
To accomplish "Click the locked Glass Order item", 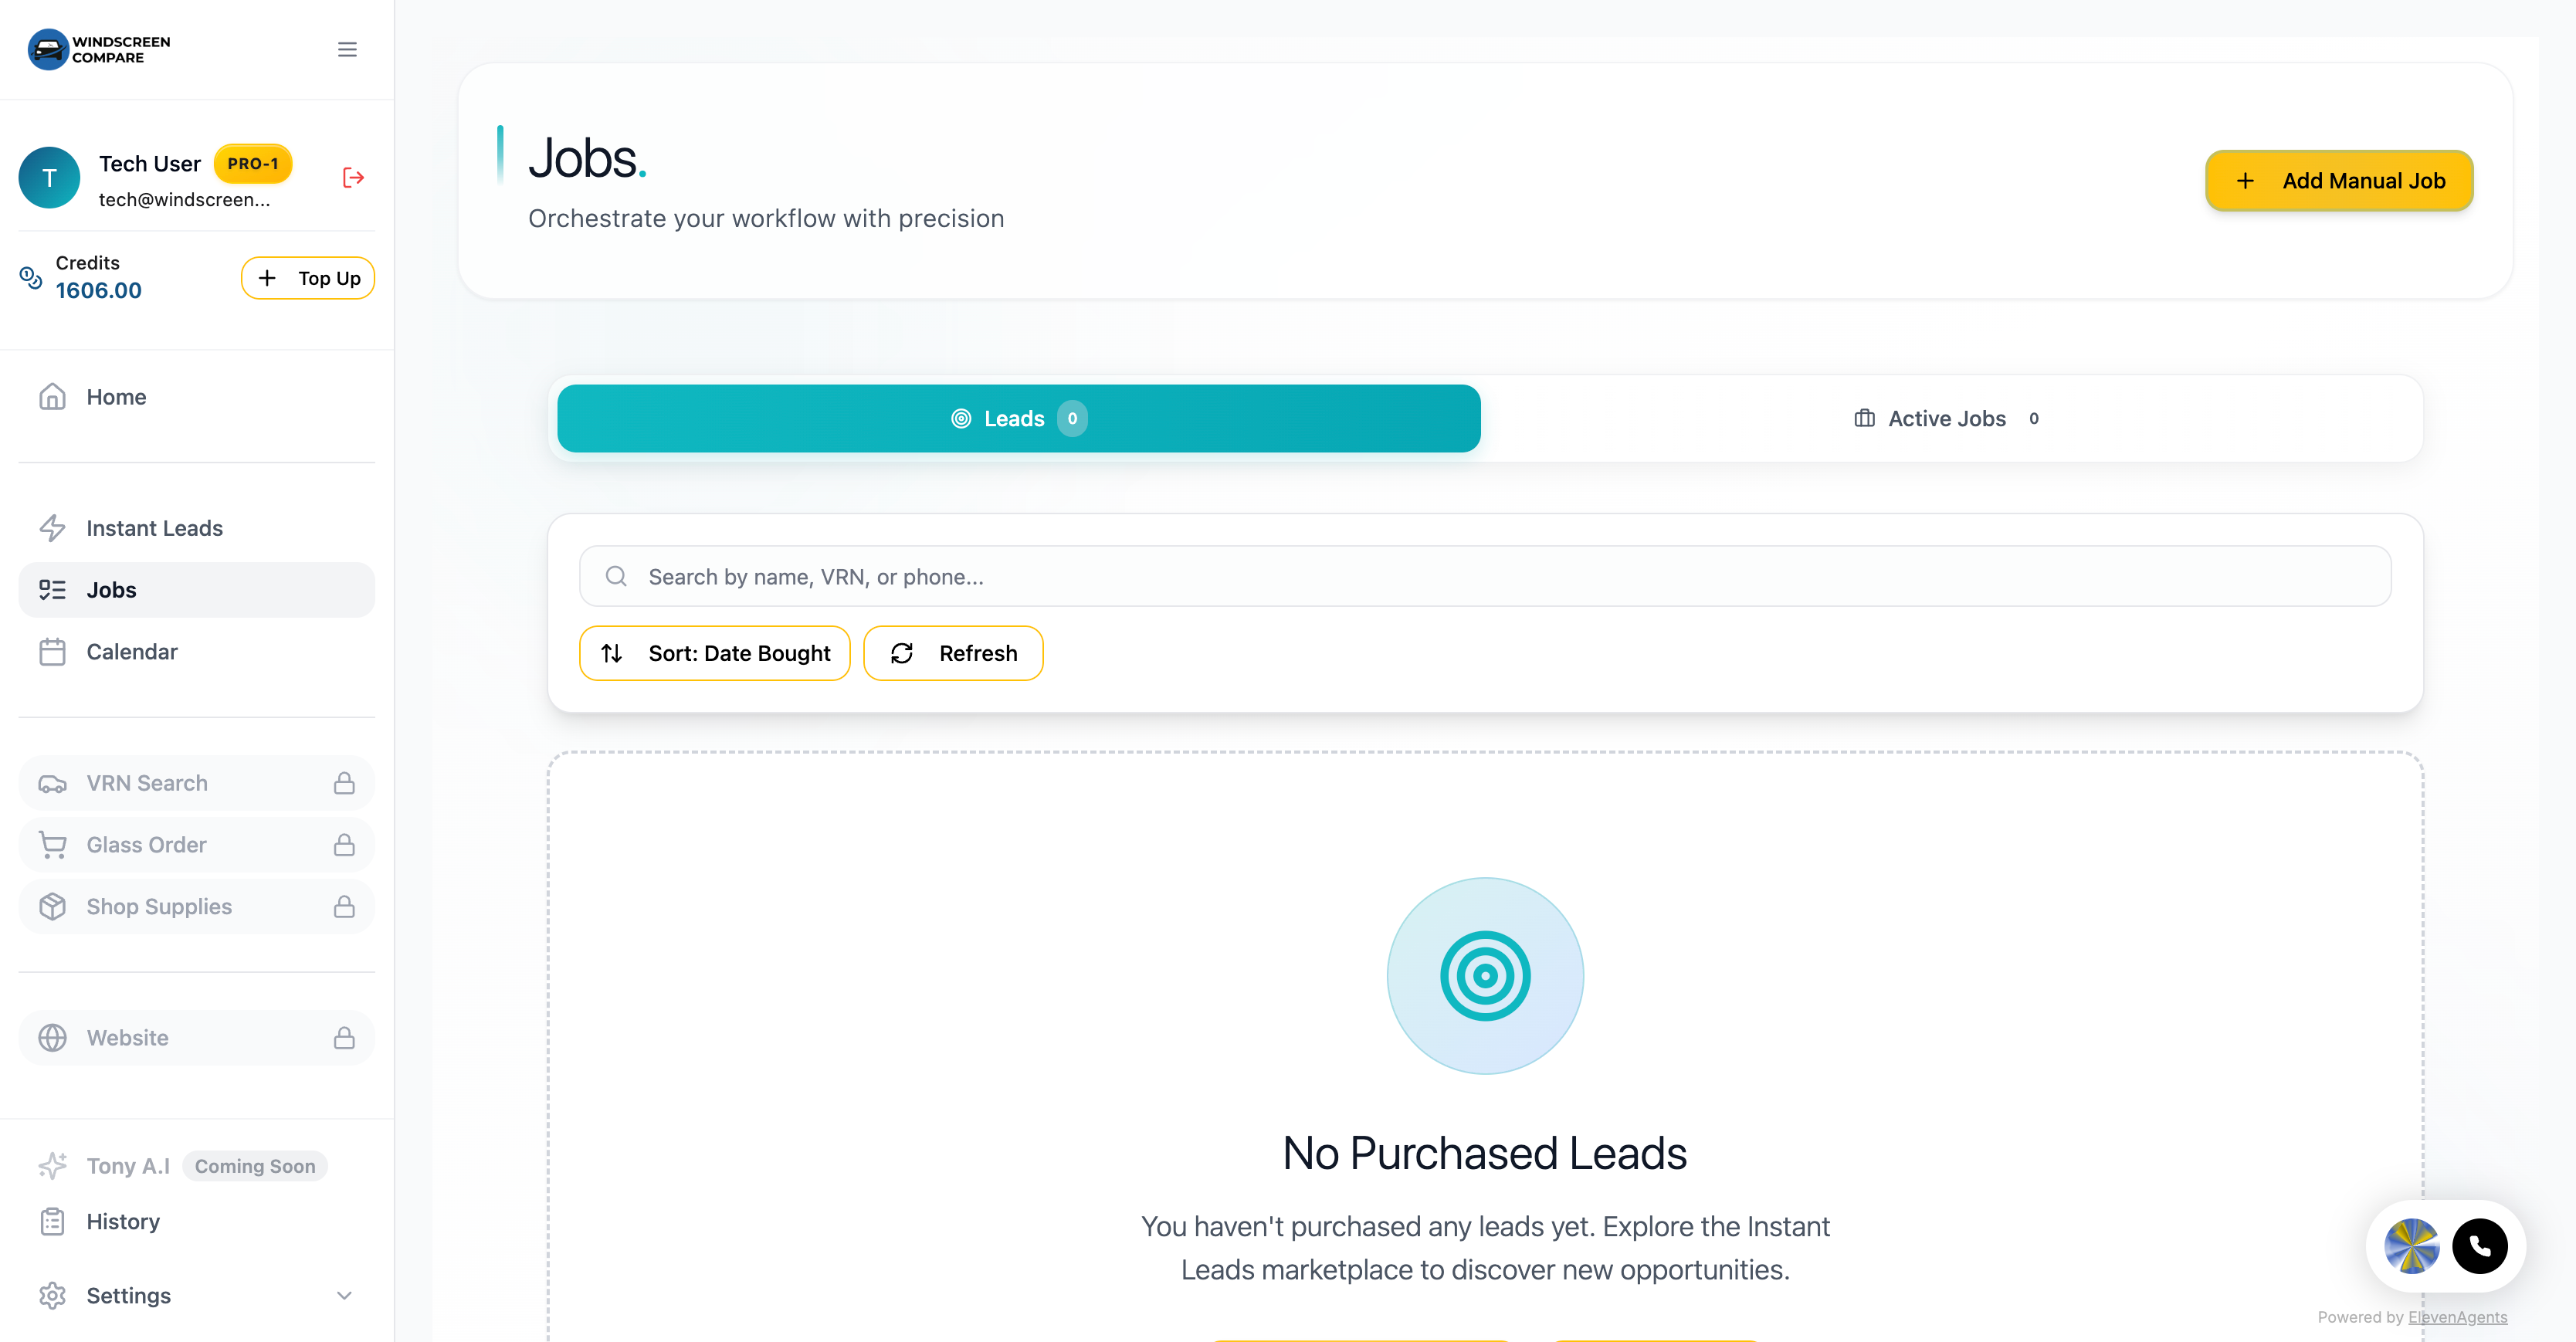I will [196, 845].
